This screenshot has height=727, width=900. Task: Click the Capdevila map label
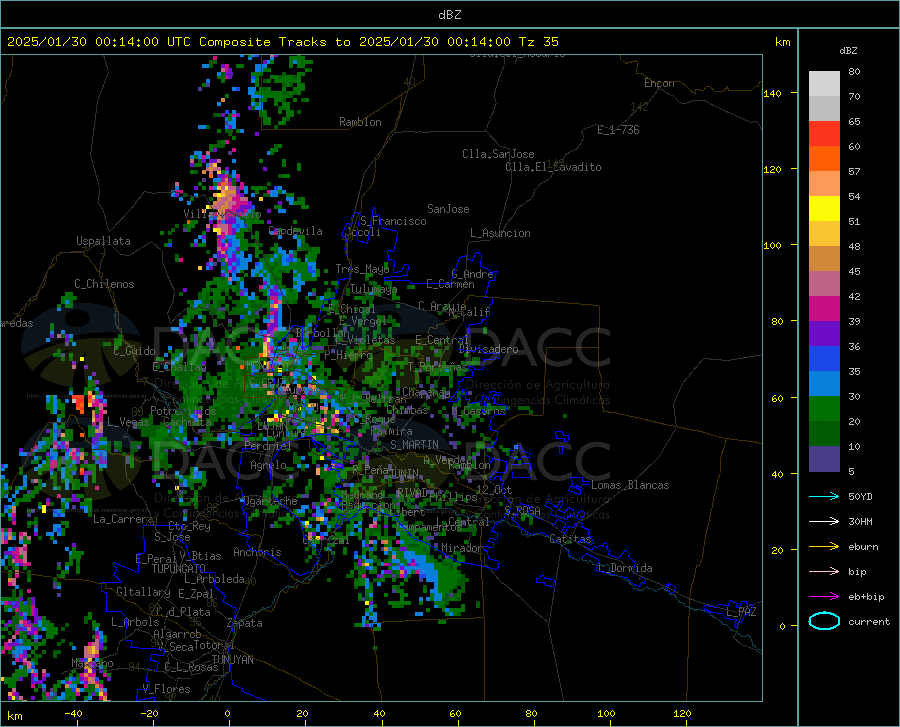point(296,231)
